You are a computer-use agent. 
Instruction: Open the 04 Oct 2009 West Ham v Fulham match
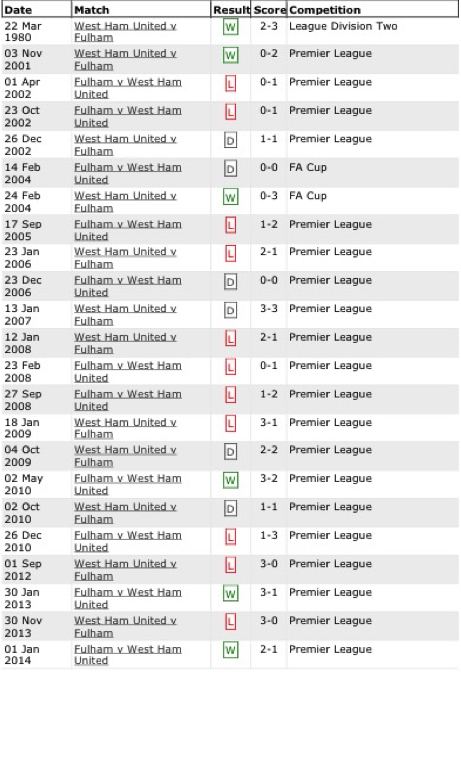pyautogui.click(x=125, y=456)
